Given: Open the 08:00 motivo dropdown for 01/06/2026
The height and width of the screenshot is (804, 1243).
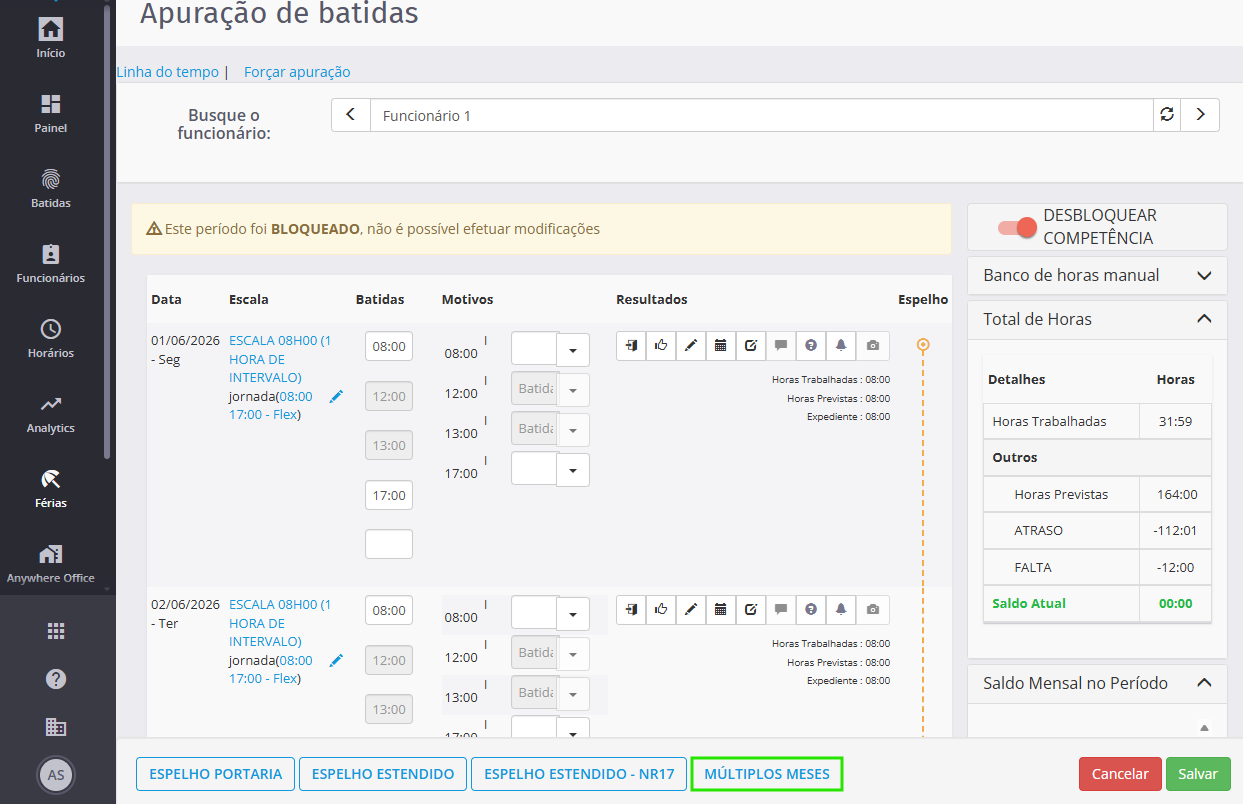Looking at the screenshot, I should point(573,350).
